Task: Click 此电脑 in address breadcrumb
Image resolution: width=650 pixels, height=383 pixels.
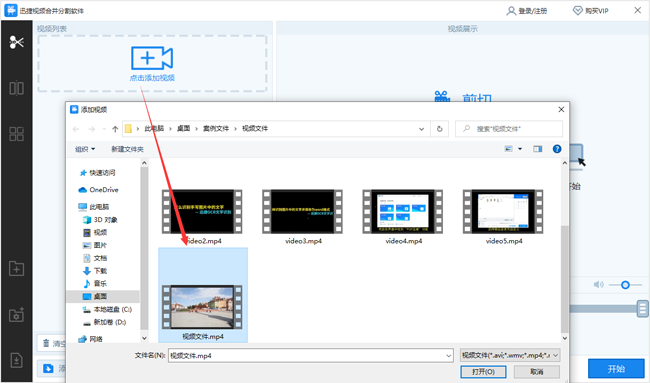Action: 154,129
